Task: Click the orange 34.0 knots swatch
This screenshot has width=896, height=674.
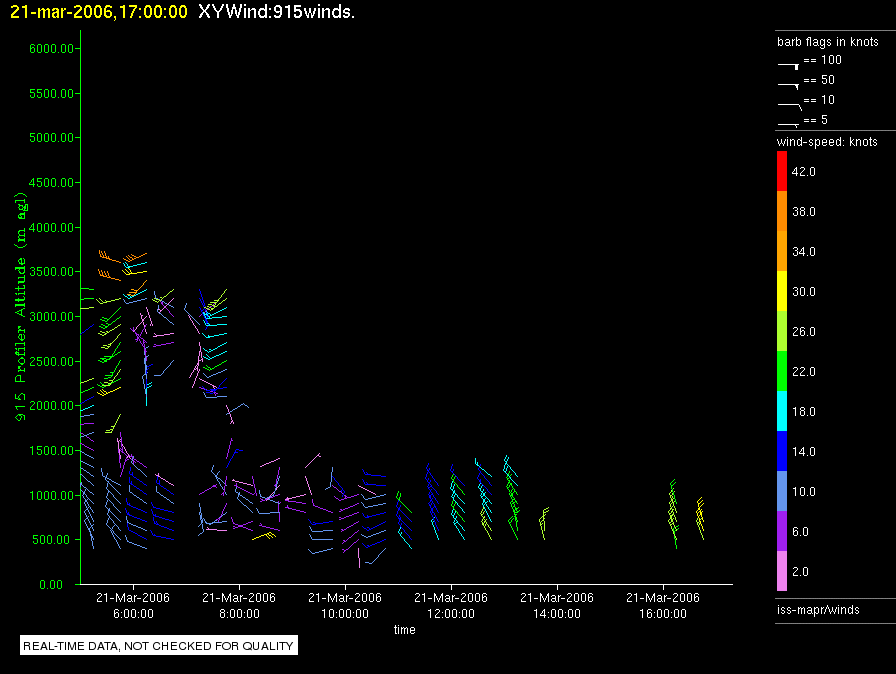Action: (782, 251)
